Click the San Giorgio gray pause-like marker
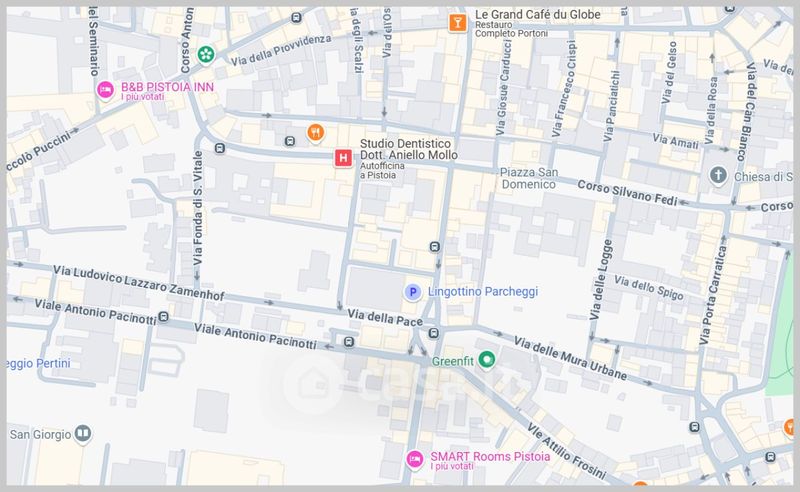The width and height of the screenshot is (800, 492). click(83, 434)
